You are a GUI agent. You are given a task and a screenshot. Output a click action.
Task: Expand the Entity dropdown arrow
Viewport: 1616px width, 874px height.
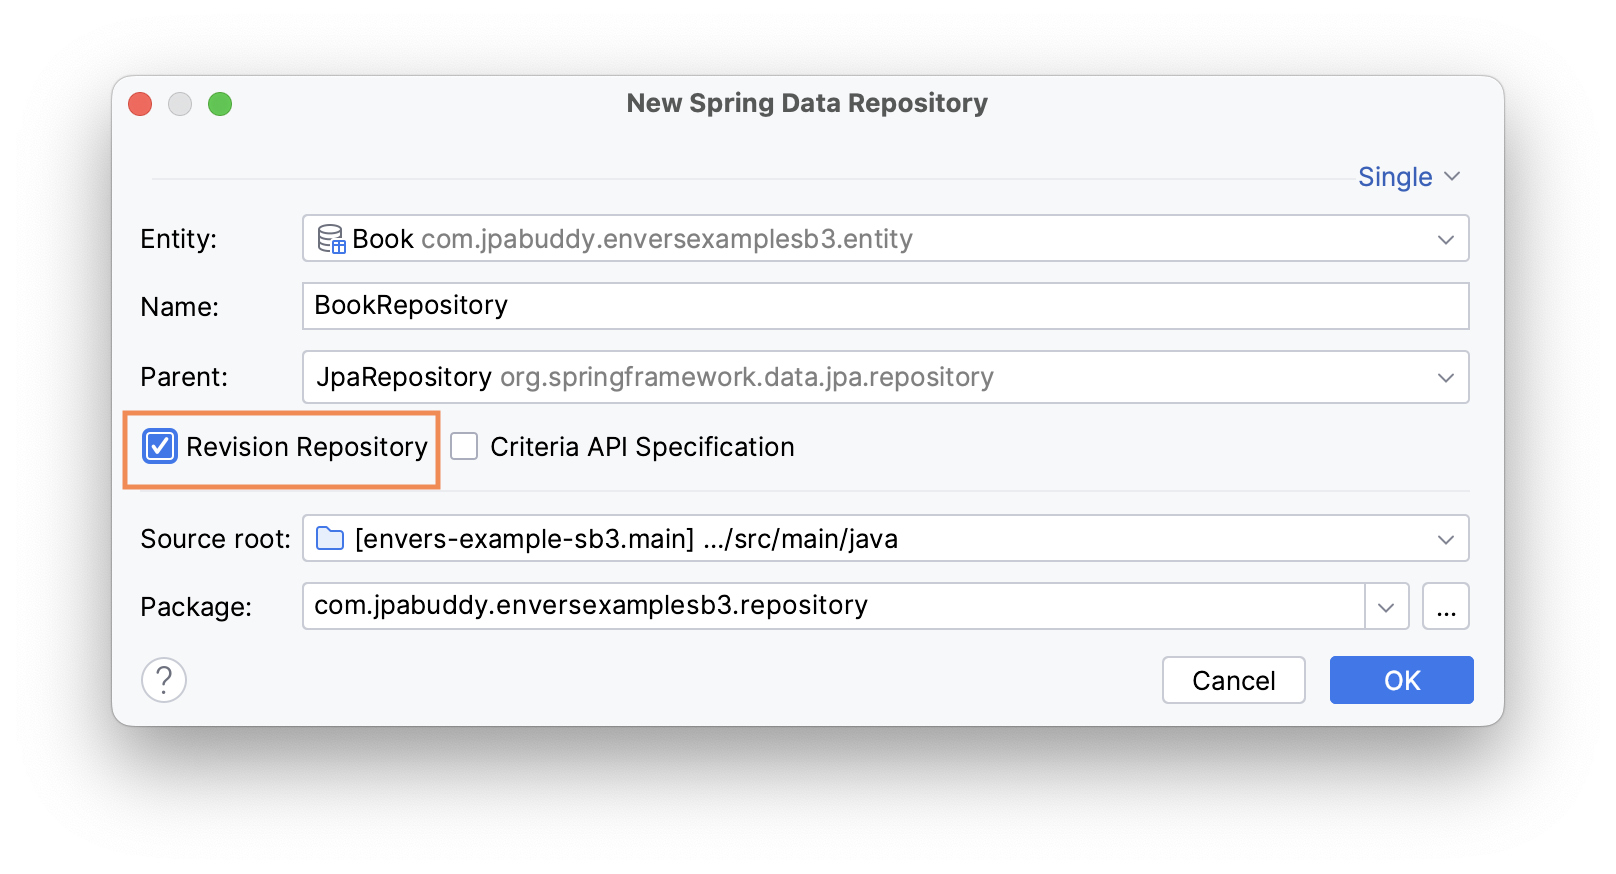(1445, 239)
